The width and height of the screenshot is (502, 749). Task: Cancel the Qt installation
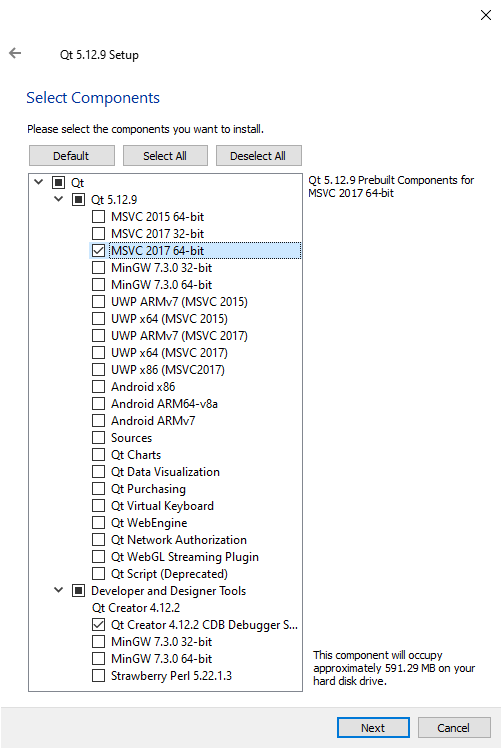[454, 728]
